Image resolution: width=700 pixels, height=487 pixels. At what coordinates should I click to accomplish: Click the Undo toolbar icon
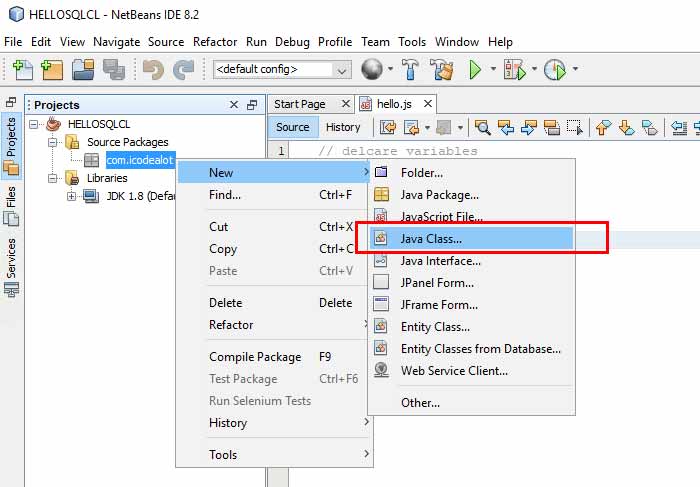153,70
